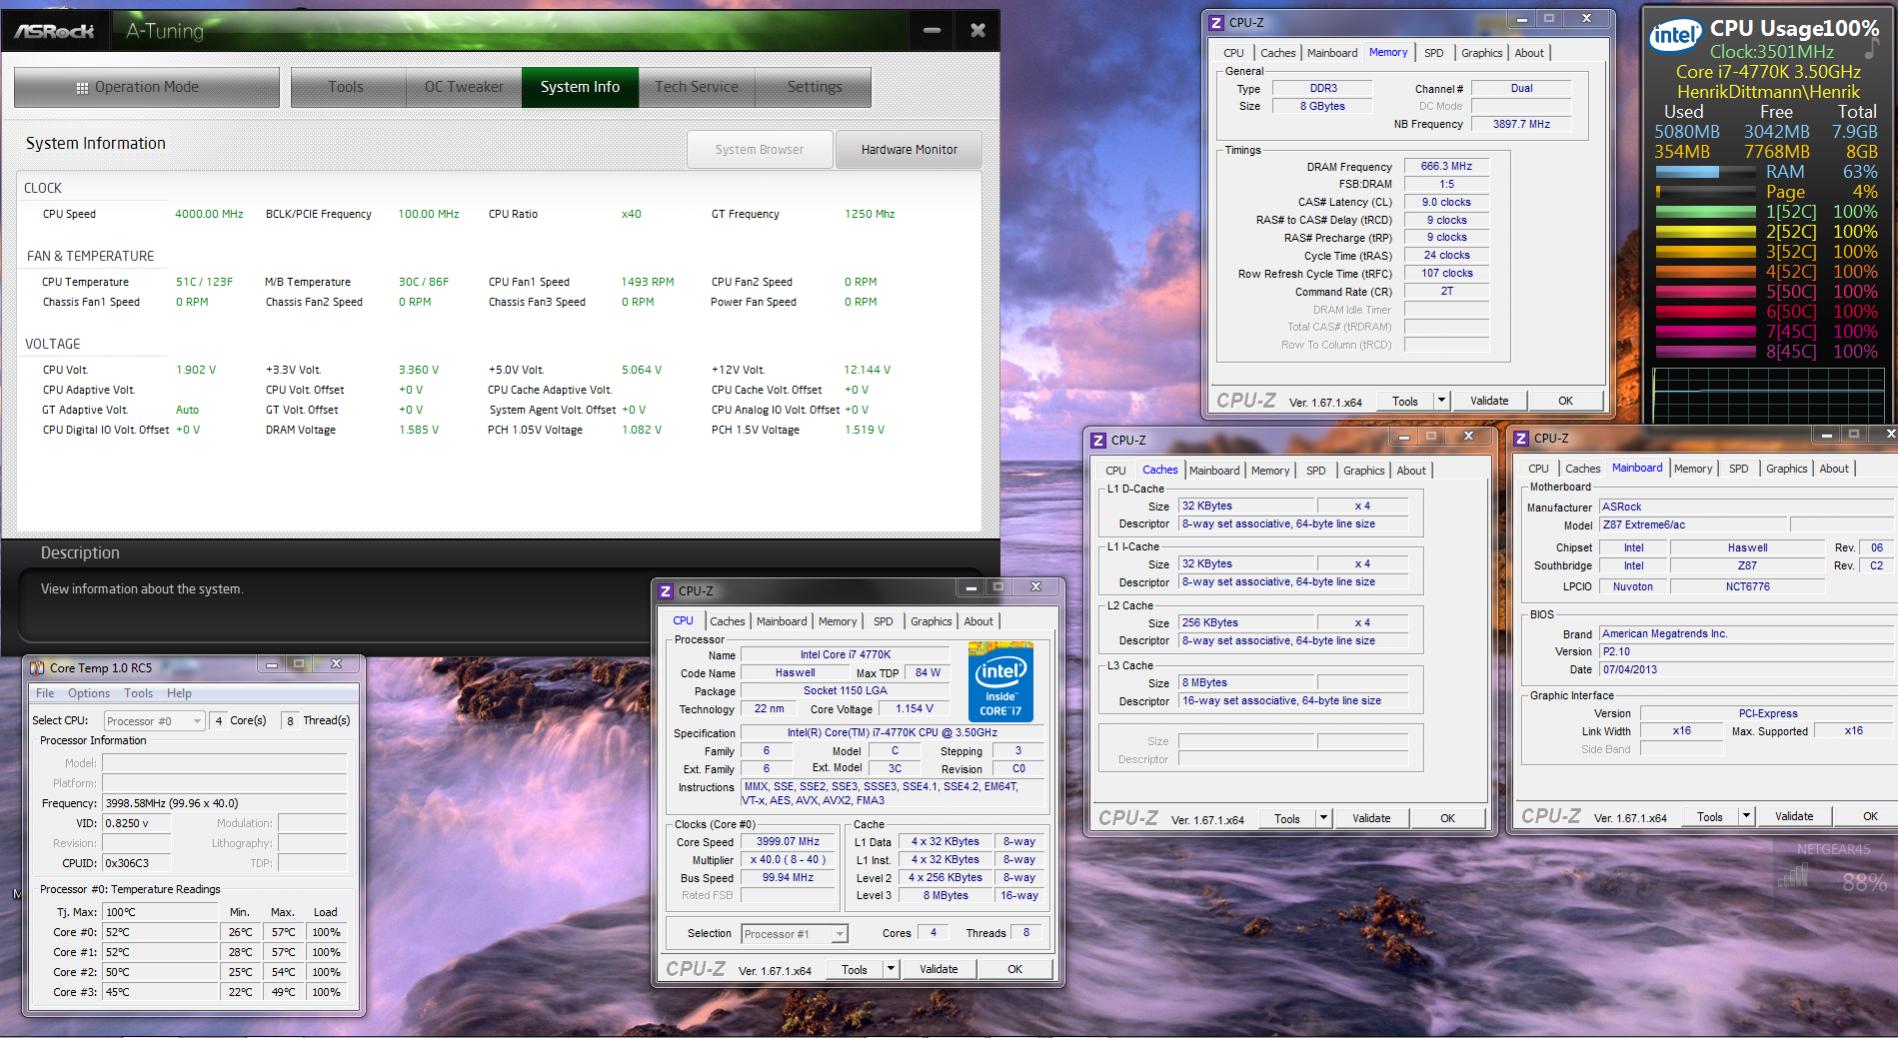Click the Hardware Monitor button
Viewport: 1898px width, 1038px height.
909,150
